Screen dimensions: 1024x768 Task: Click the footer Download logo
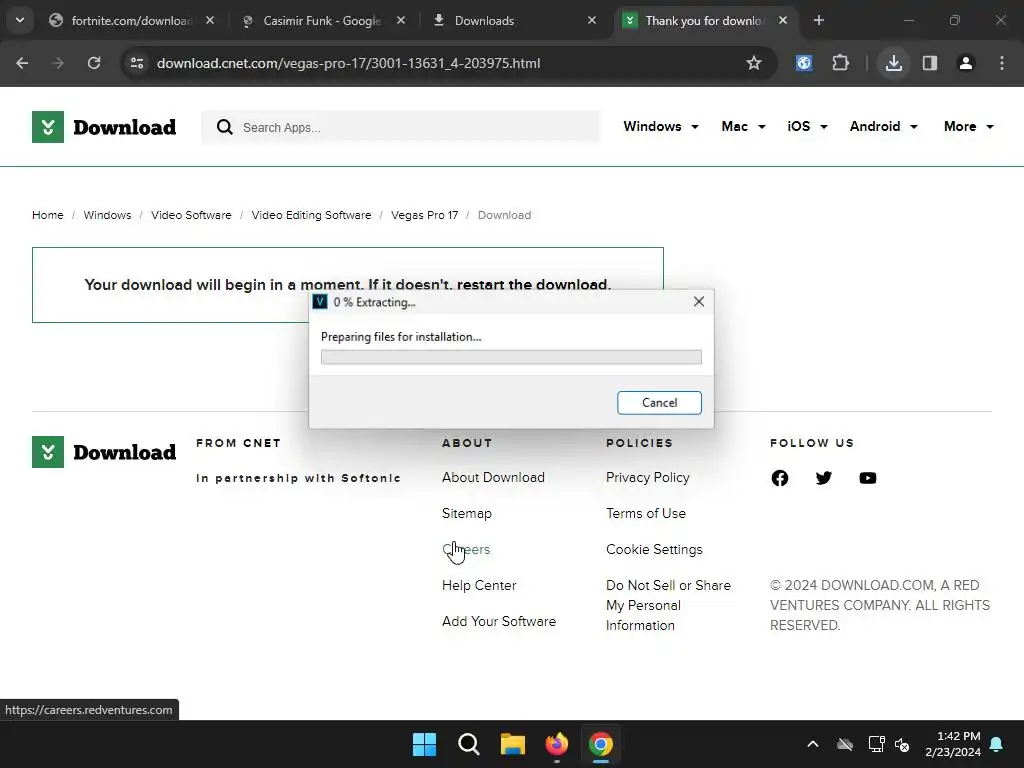click(x=104, y=452)
